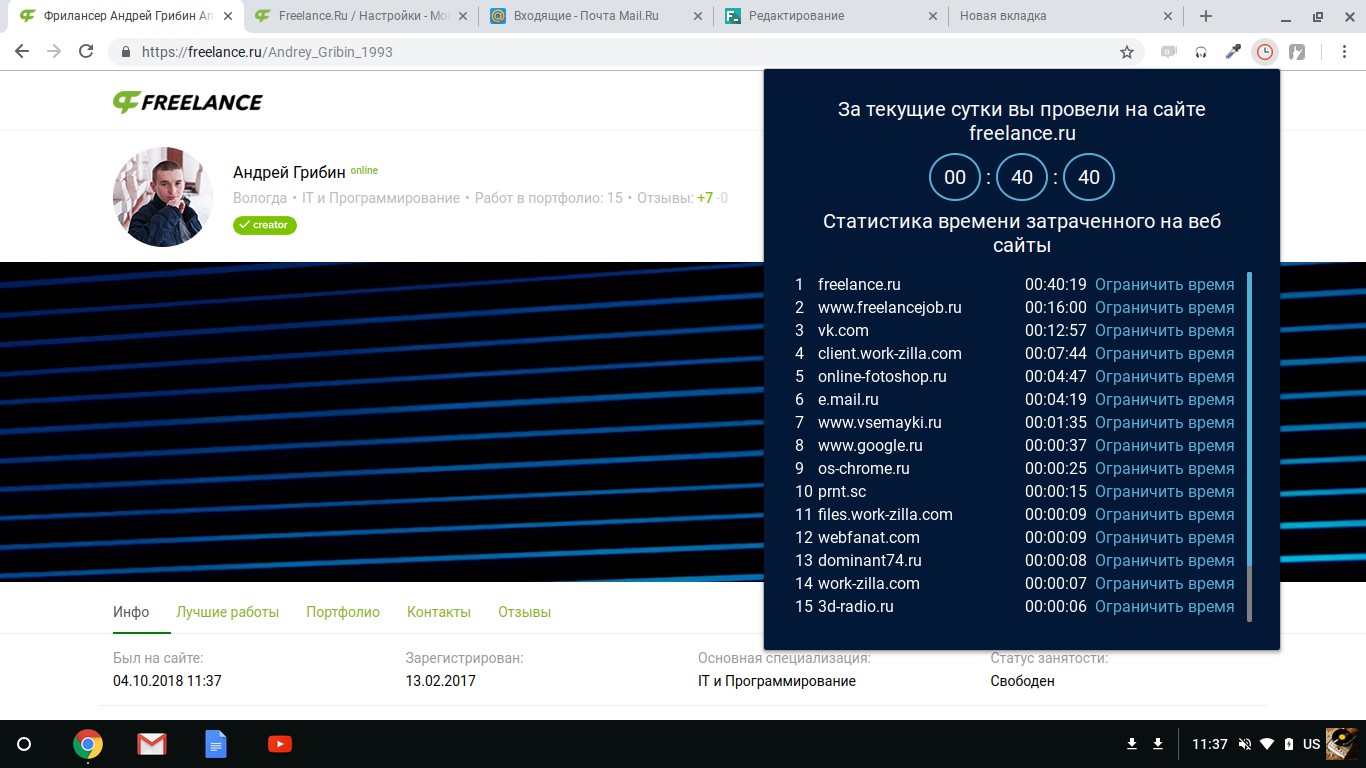This screenshot has width=1366, height=768.
Task: Close the Входящие - Почта Mail.Ru tab
Action: pyautogui.click(x=697, y=16)
